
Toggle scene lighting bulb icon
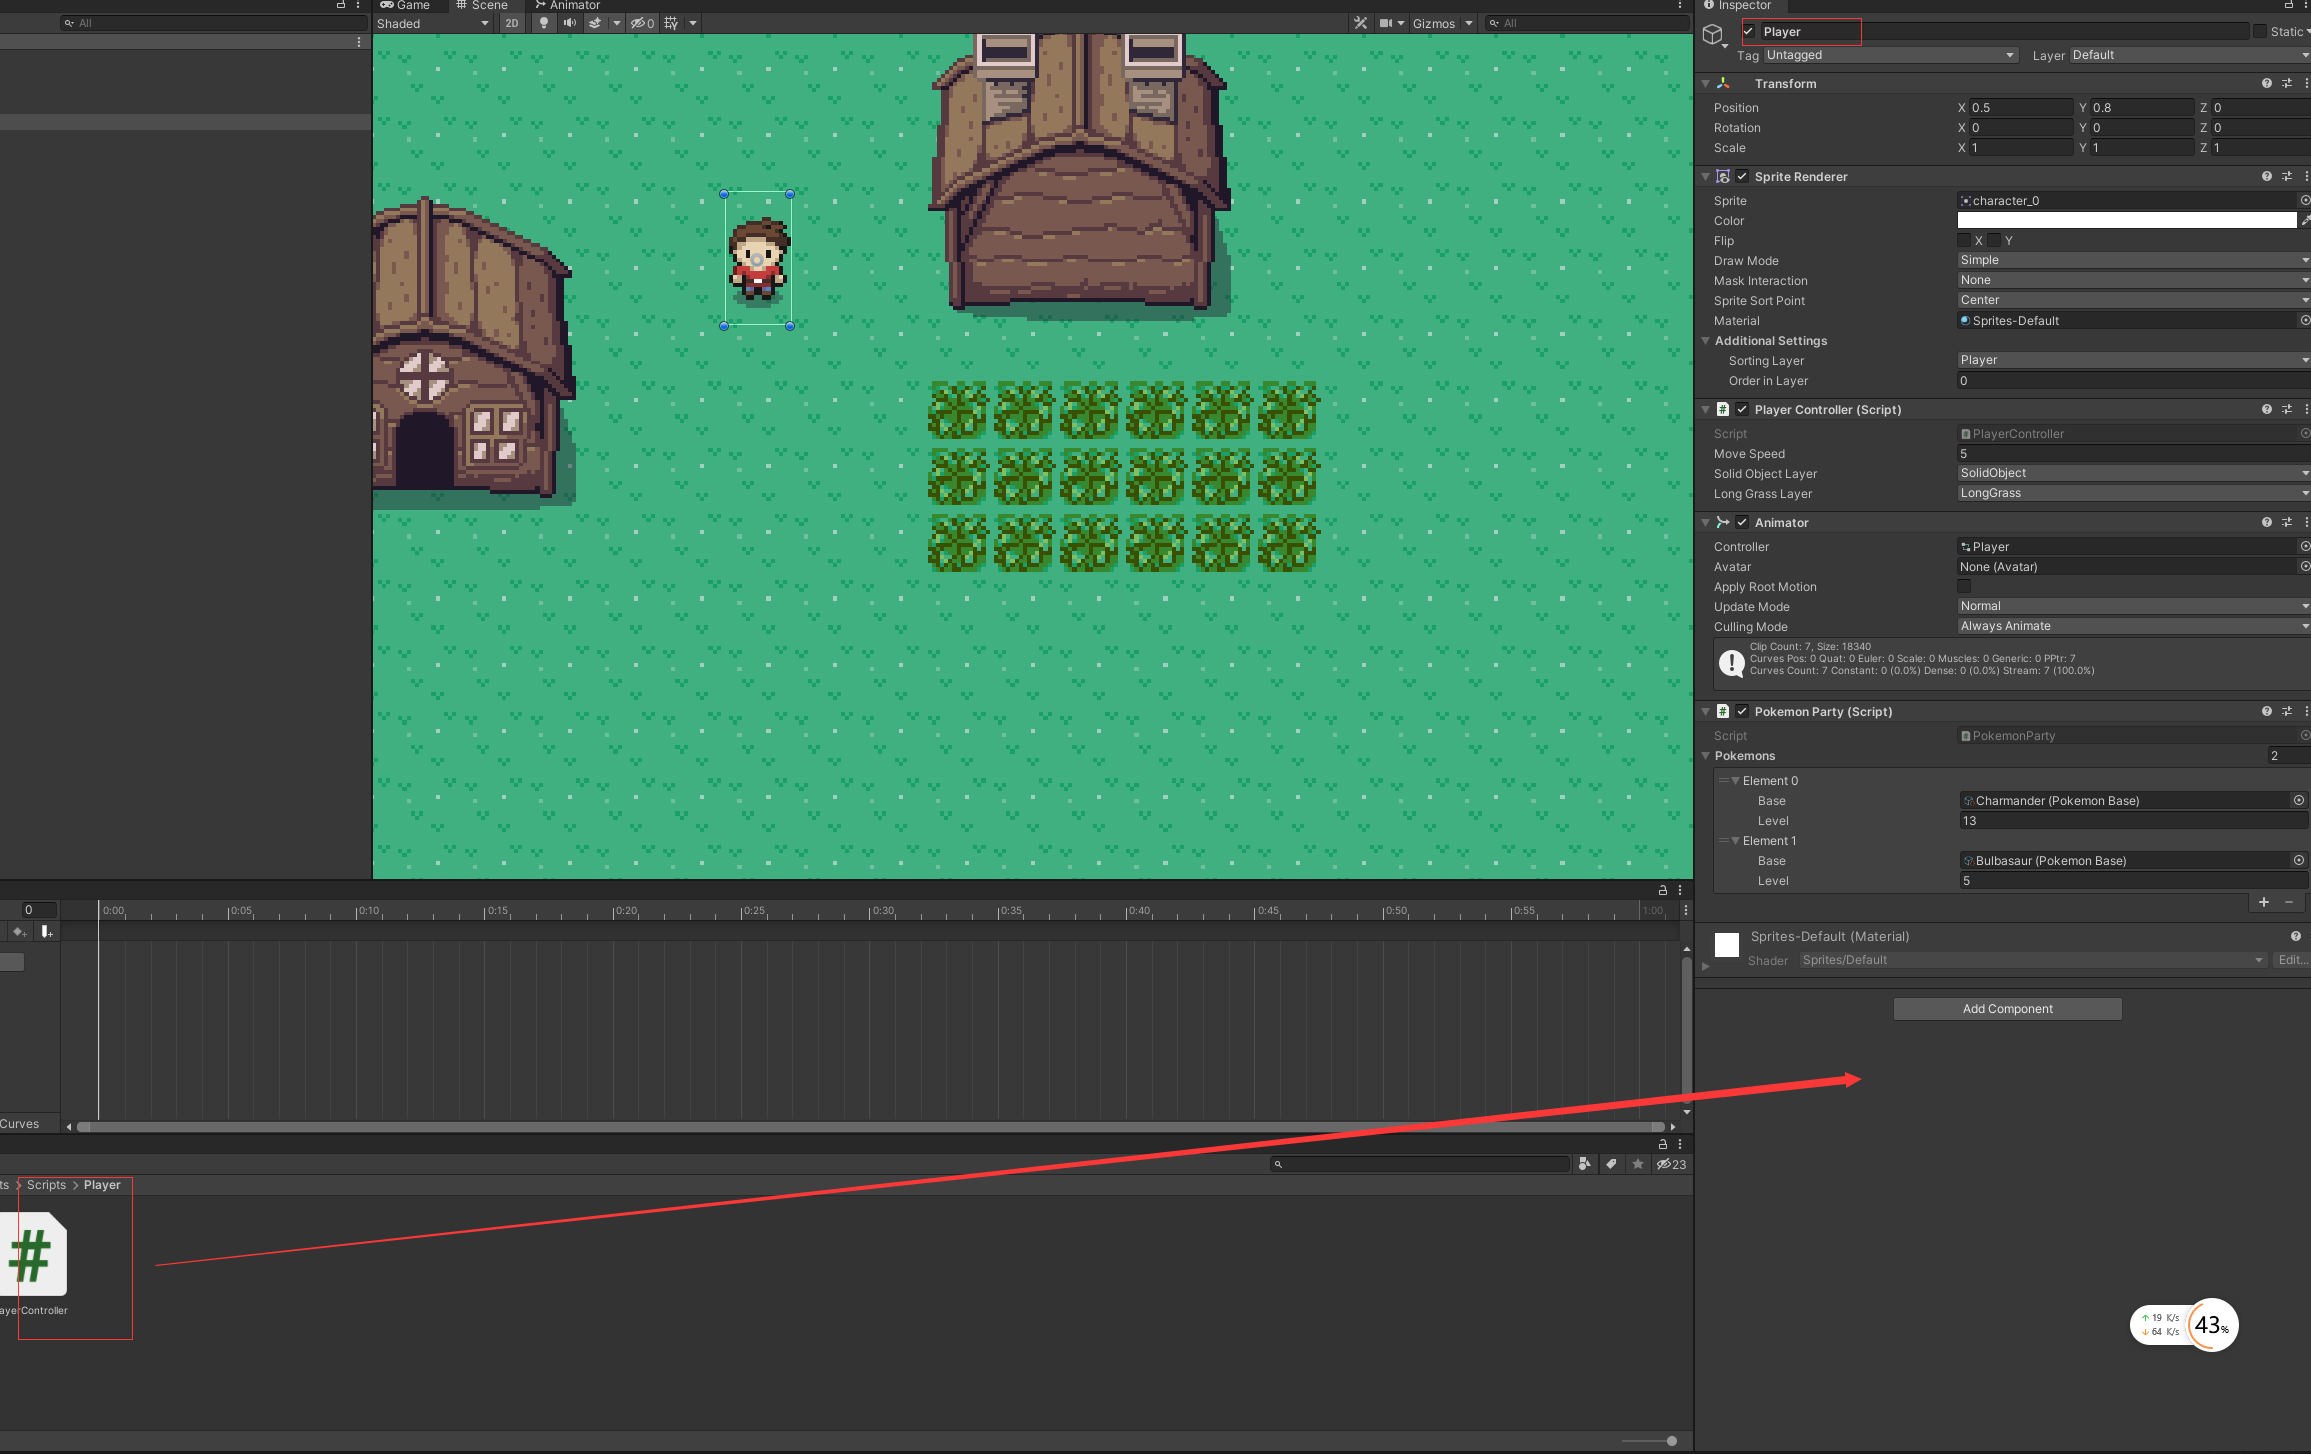point(543,23)
